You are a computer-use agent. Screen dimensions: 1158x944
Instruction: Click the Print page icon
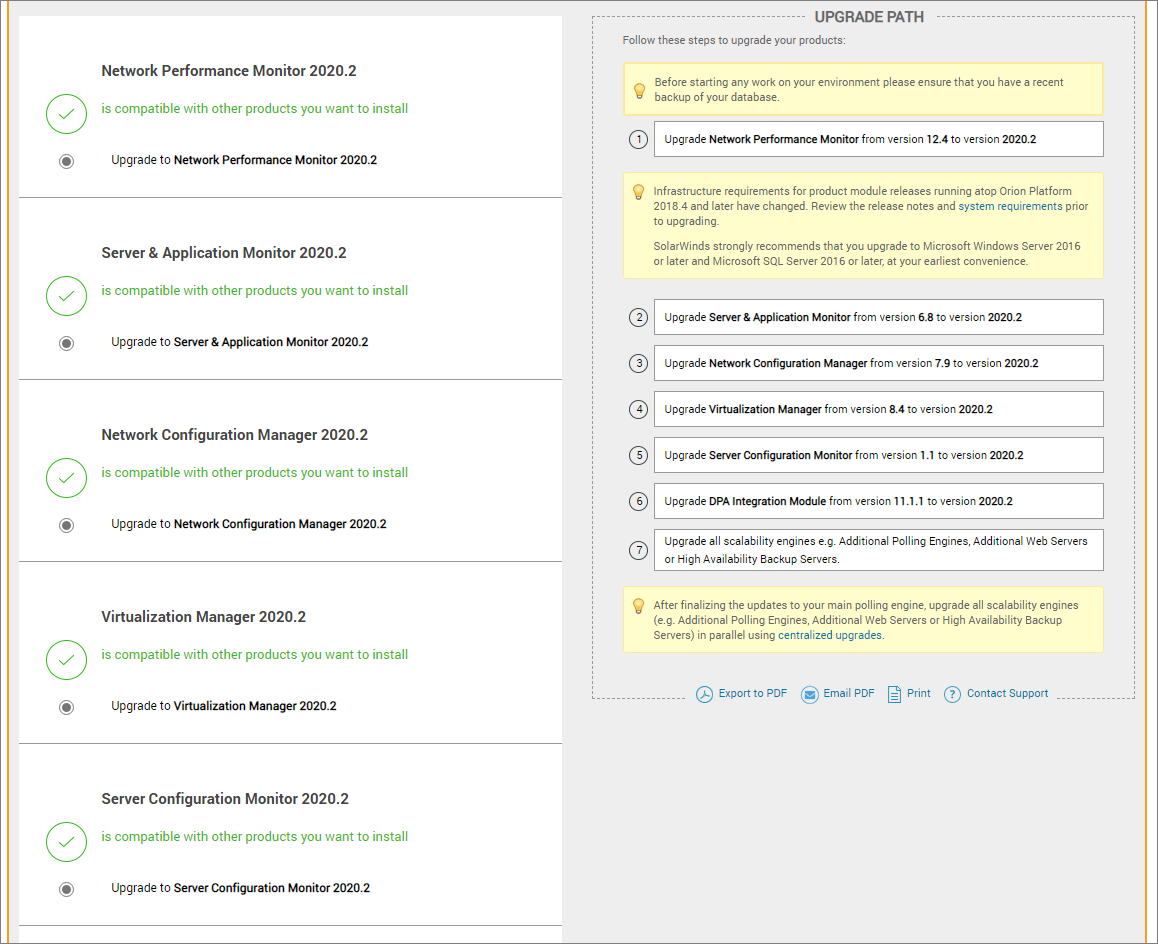coord(894,694)
